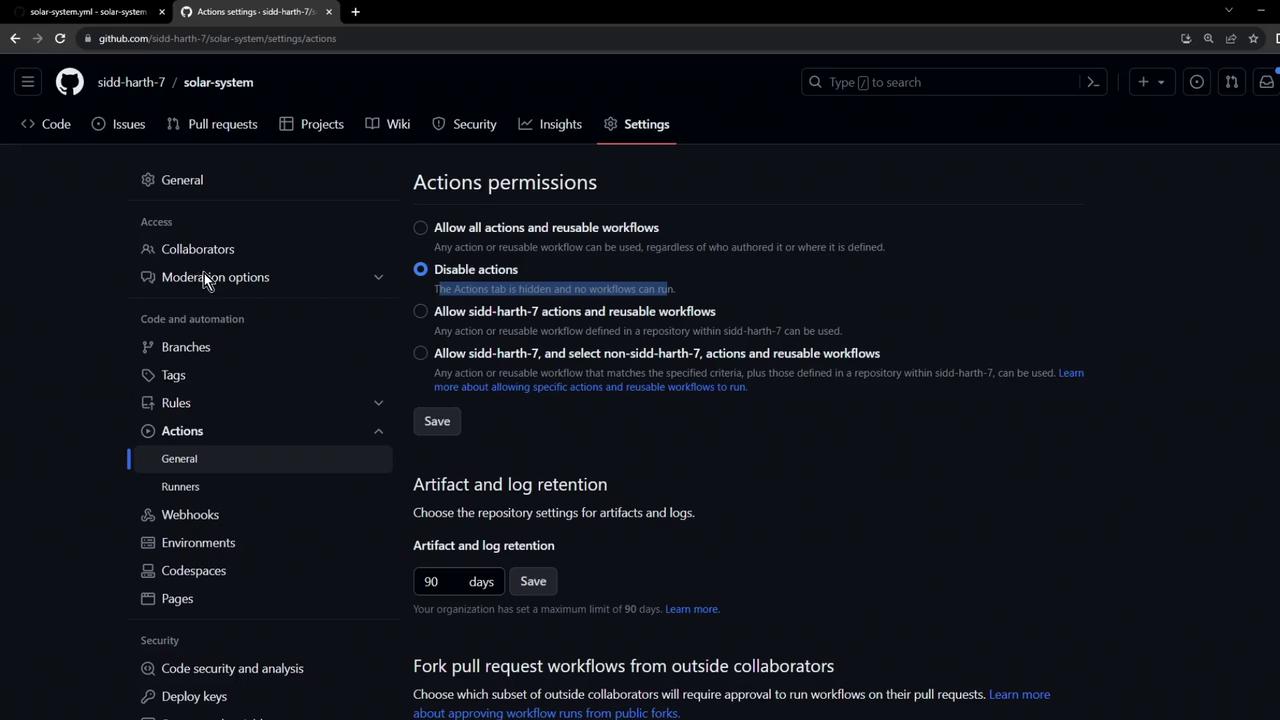The height and width of the screenshot is (720, 1280).
Task: Bookmark this page with the star icon
Action: (1253, 38)
